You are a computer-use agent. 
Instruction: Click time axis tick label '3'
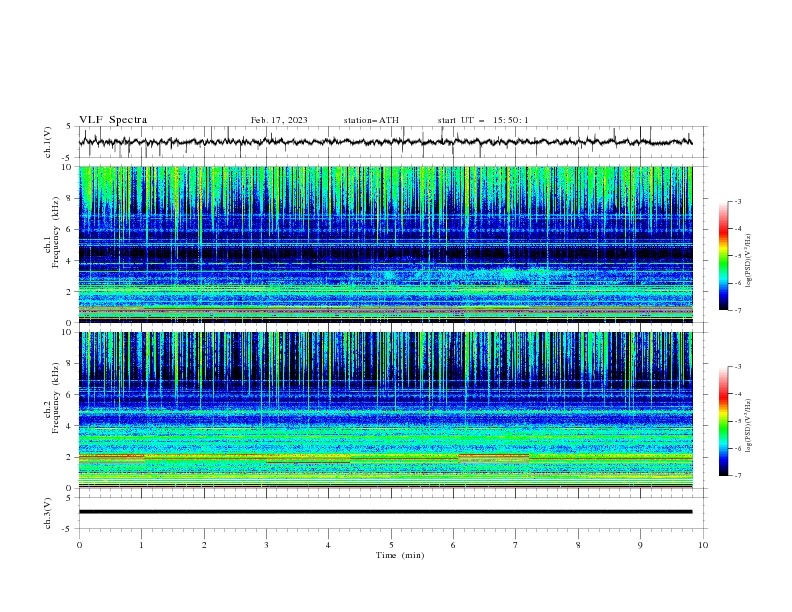(x=266, y=545)
